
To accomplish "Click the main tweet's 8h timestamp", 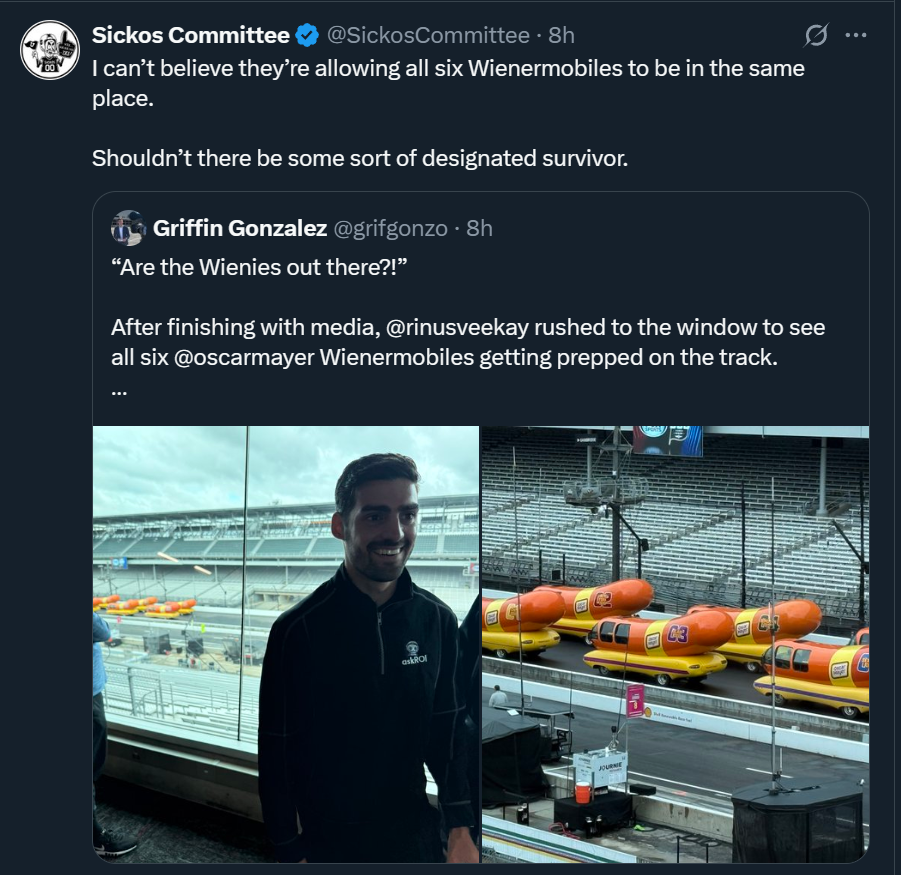I will [562, 35].
